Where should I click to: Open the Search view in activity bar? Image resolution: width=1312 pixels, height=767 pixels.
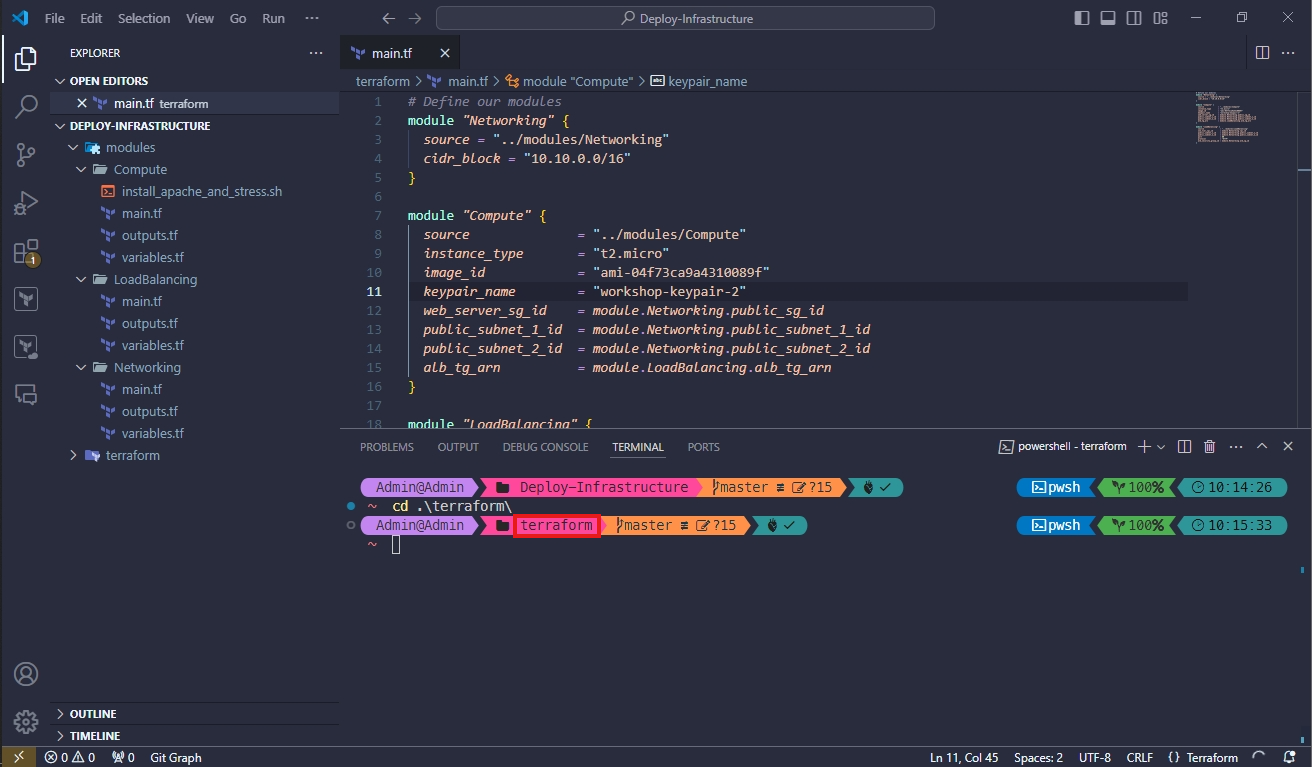pyautogui.click(x=26, y=107)
